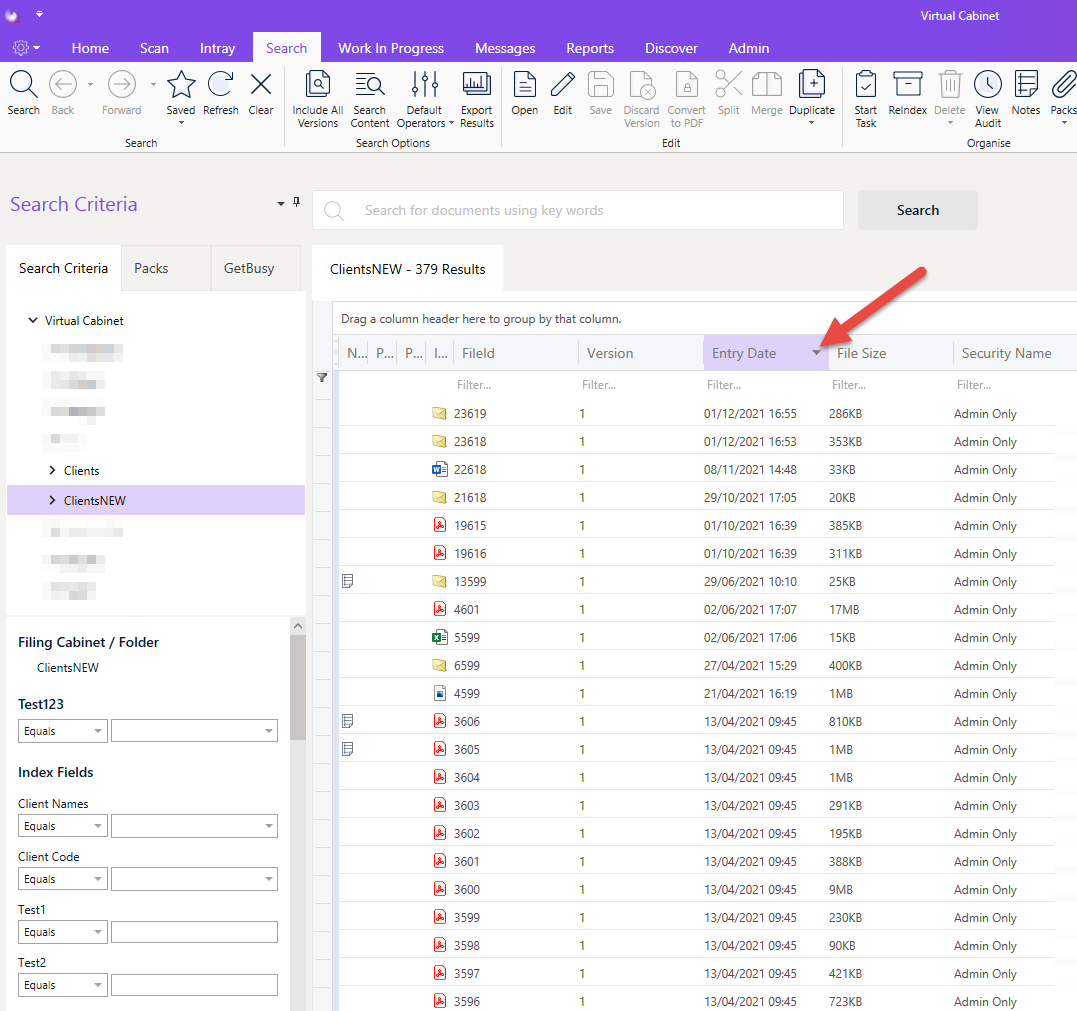Viewport: 1077px width, 1011px height.
Task: Click the Search button beside keyword box
Action: 918,210
